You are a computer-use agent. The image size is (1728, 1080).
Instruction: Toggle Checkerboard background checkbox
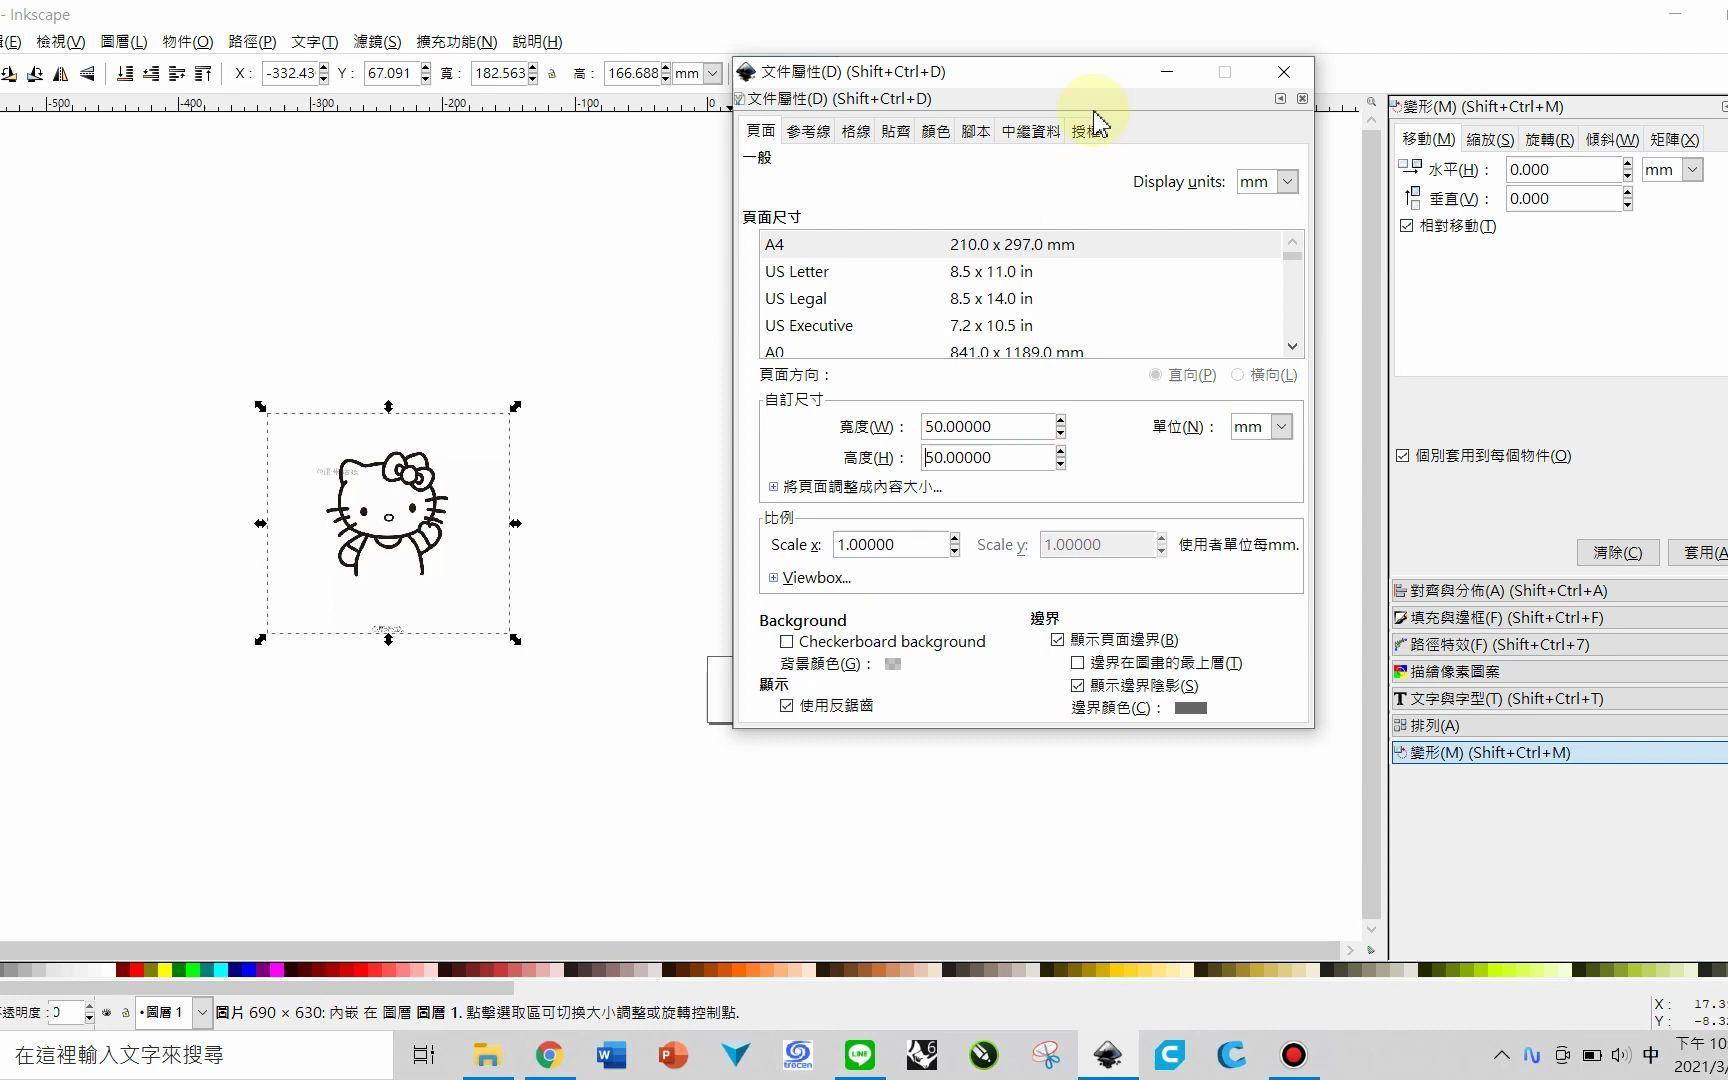(787, 642)
